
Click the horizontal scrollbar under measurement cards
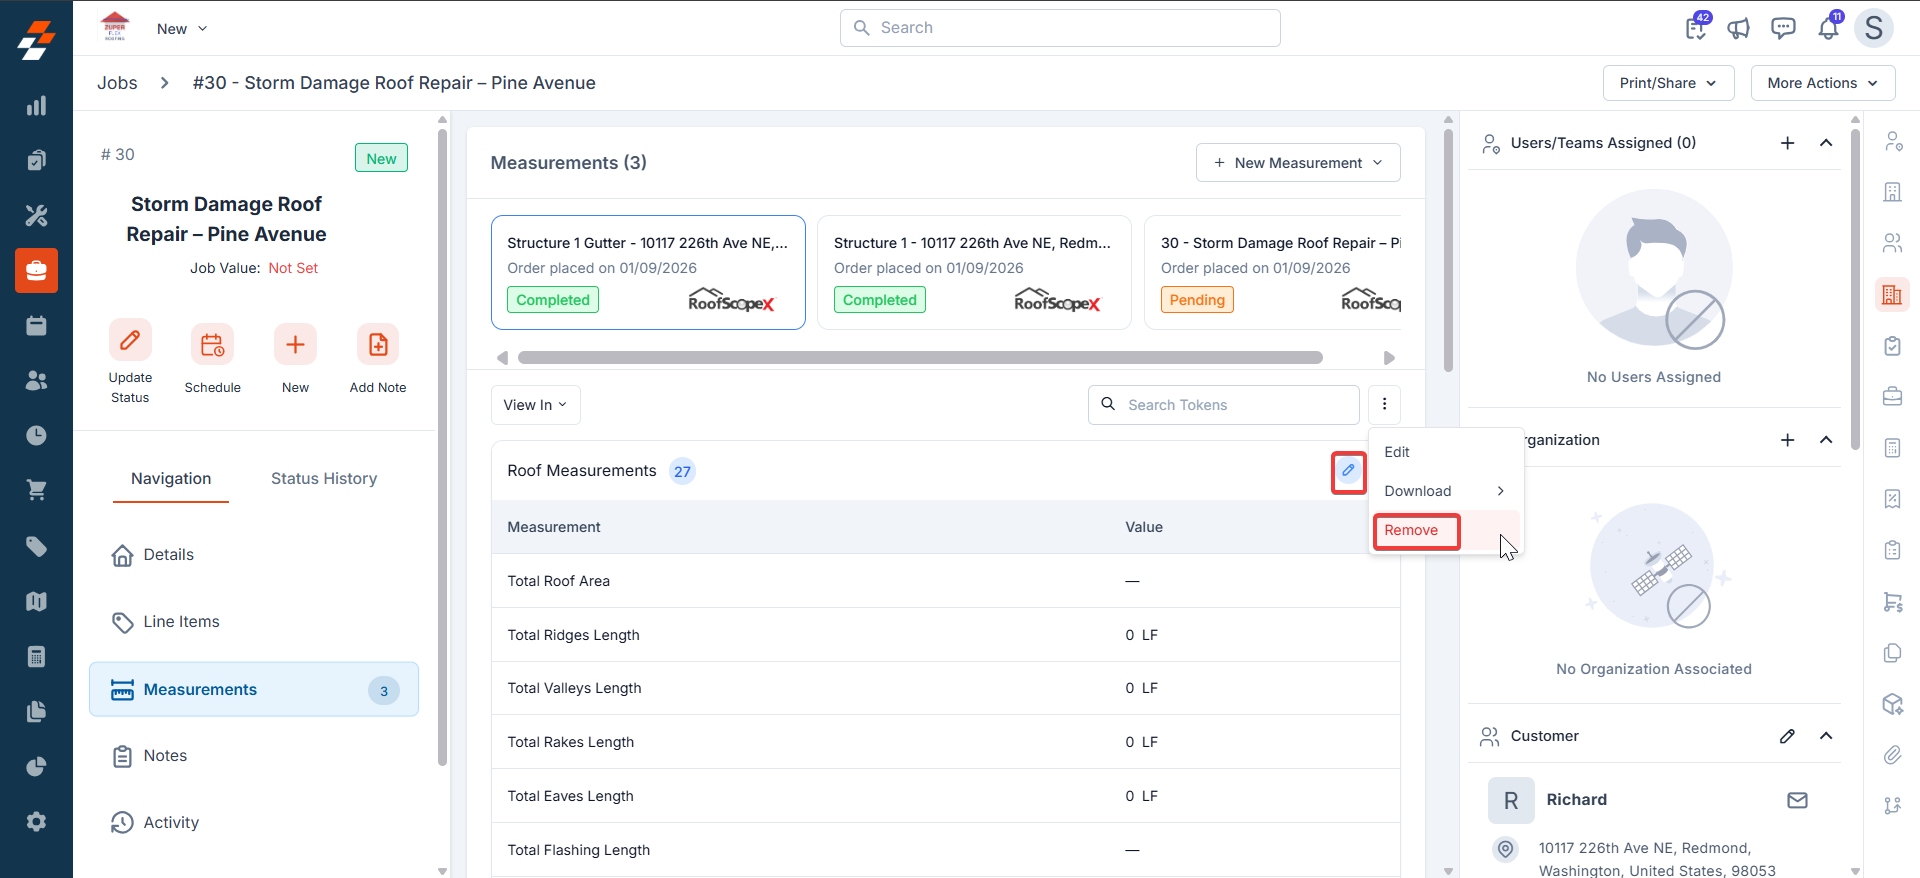pos(920,357)
